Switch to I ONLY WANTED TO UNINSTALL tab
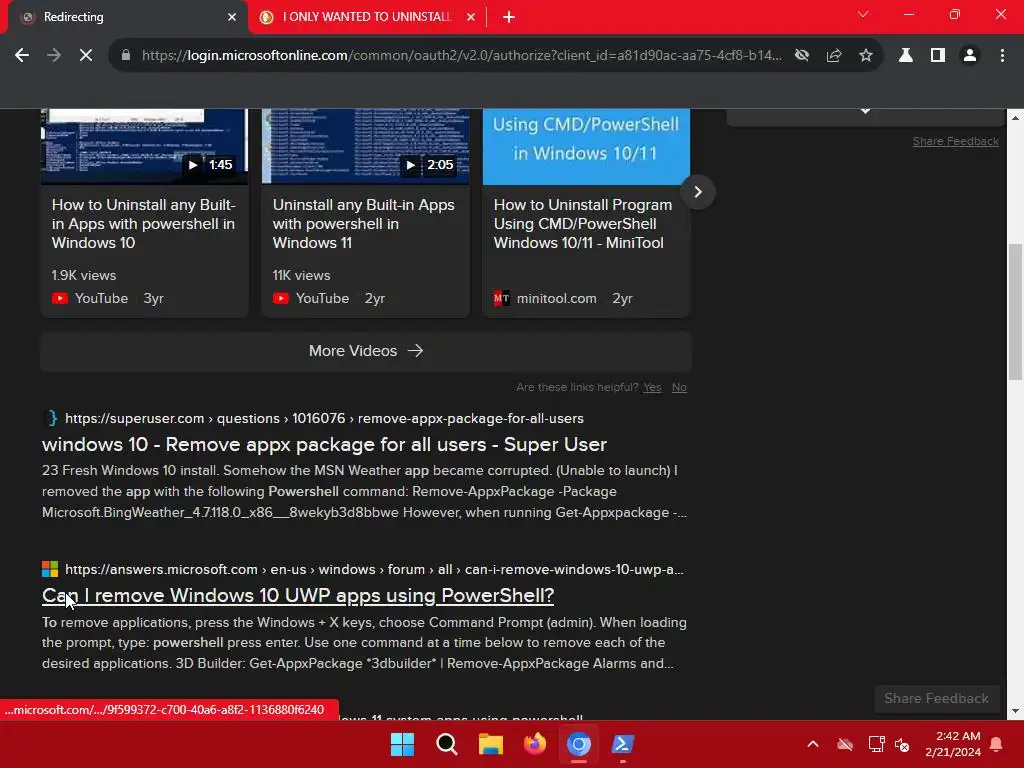Image resolution: width=1024 pixels, height=768 pixels. (x=366, y=17)
